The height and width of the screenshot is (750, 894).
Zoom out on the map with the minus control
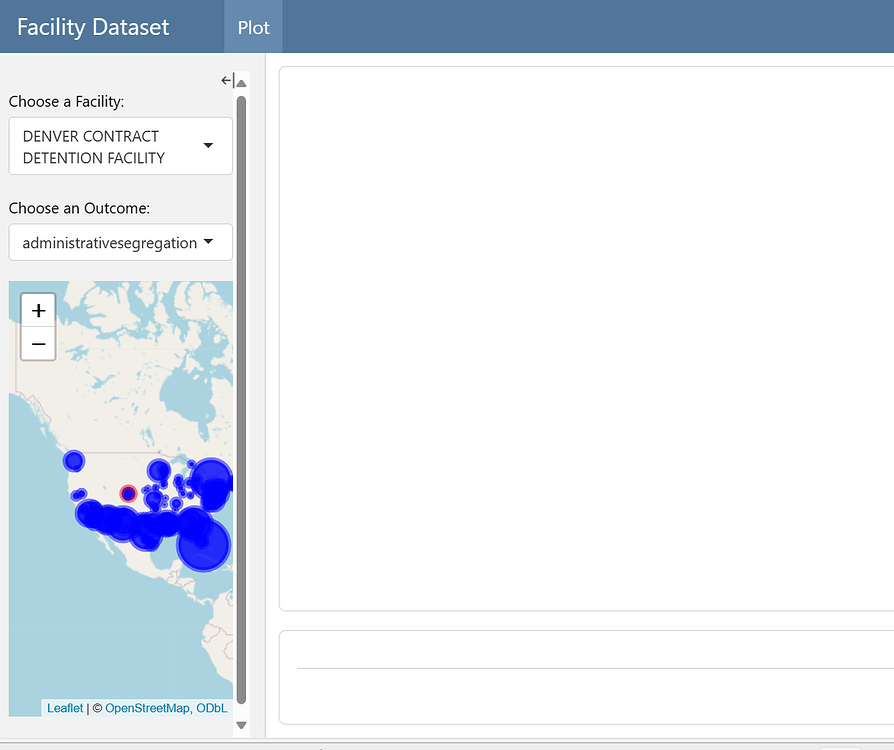[x=37, y=343]
